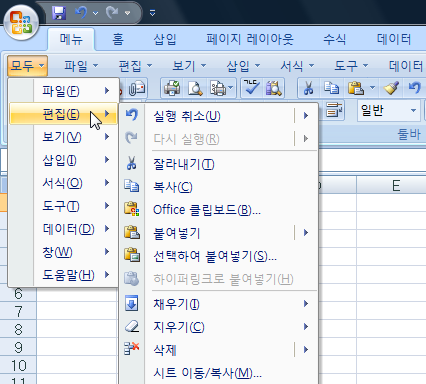Click the undo icon right of format painter
Screen dimensions: 426x384
pos(415,88)
